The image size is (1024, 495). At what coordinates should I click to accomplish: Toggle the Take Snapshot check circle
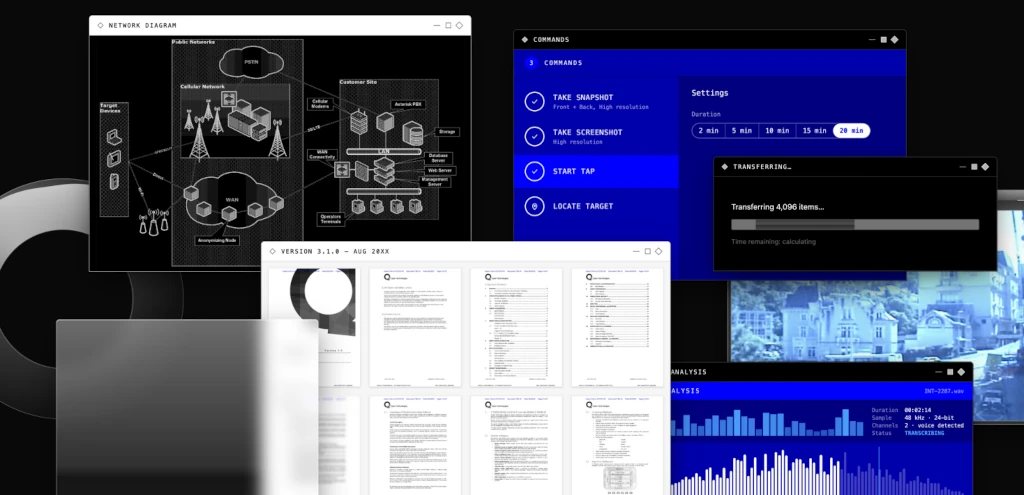[534, 101]
